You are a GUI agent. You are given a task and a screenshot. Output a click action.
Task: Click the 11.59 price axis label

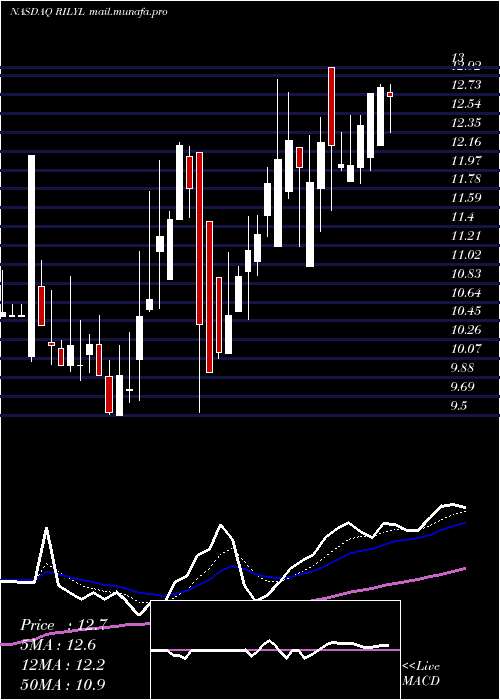[x=467, y=198]
